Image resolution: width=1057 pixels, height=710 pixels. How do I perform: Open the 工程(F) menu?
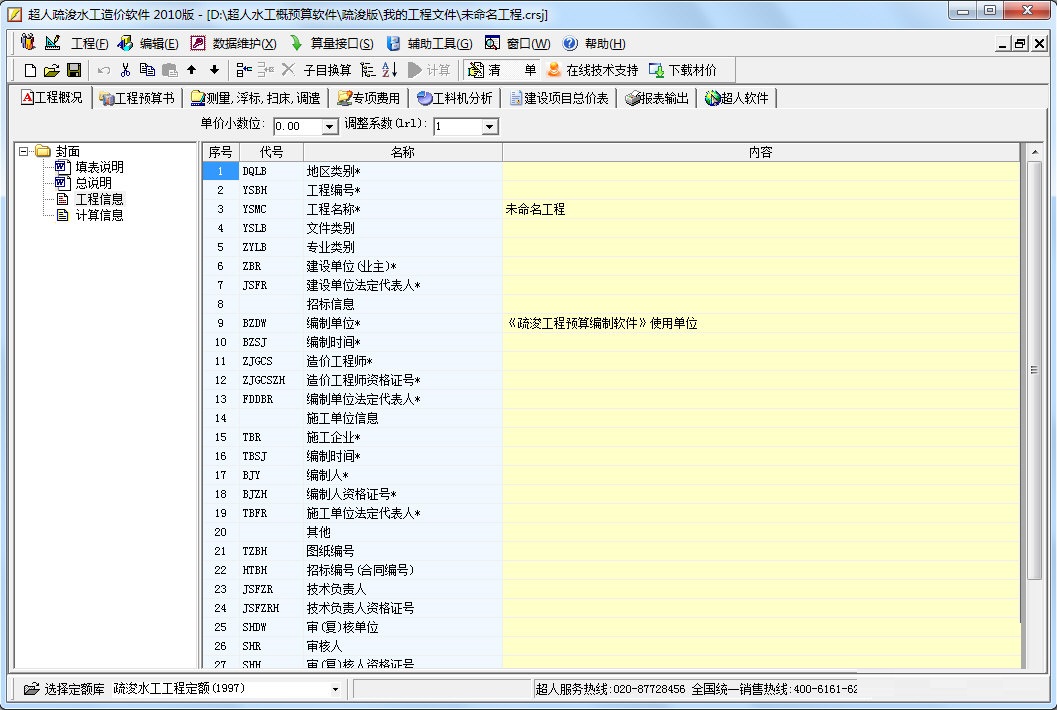89,44
